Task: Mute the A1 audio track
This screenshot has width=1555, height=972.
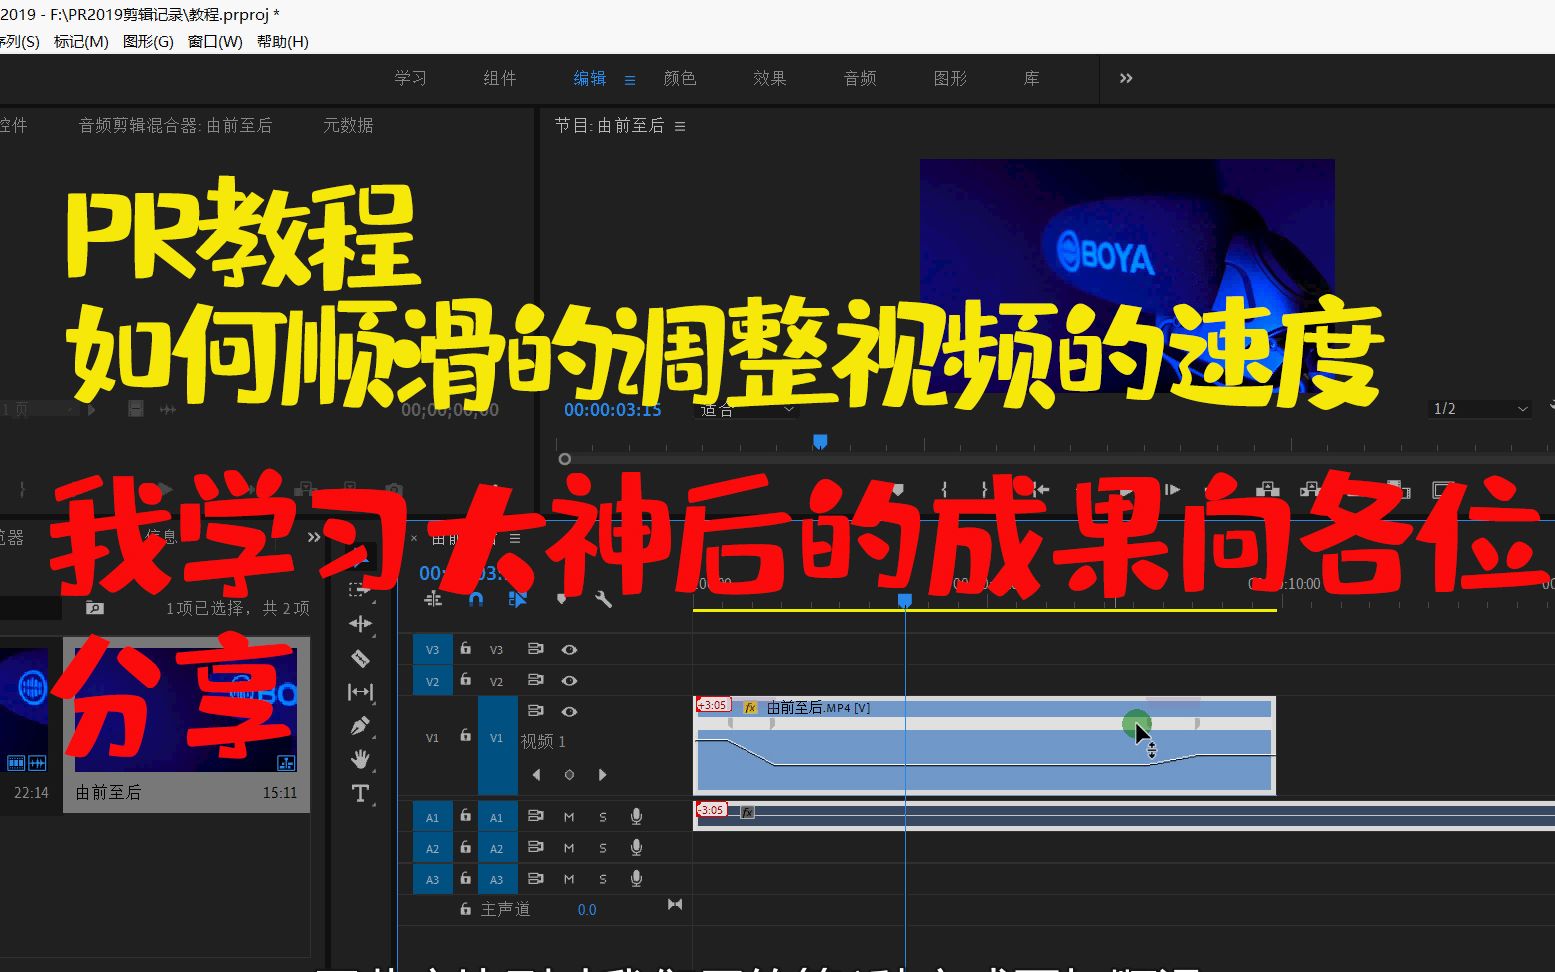Action: (568, 817)
